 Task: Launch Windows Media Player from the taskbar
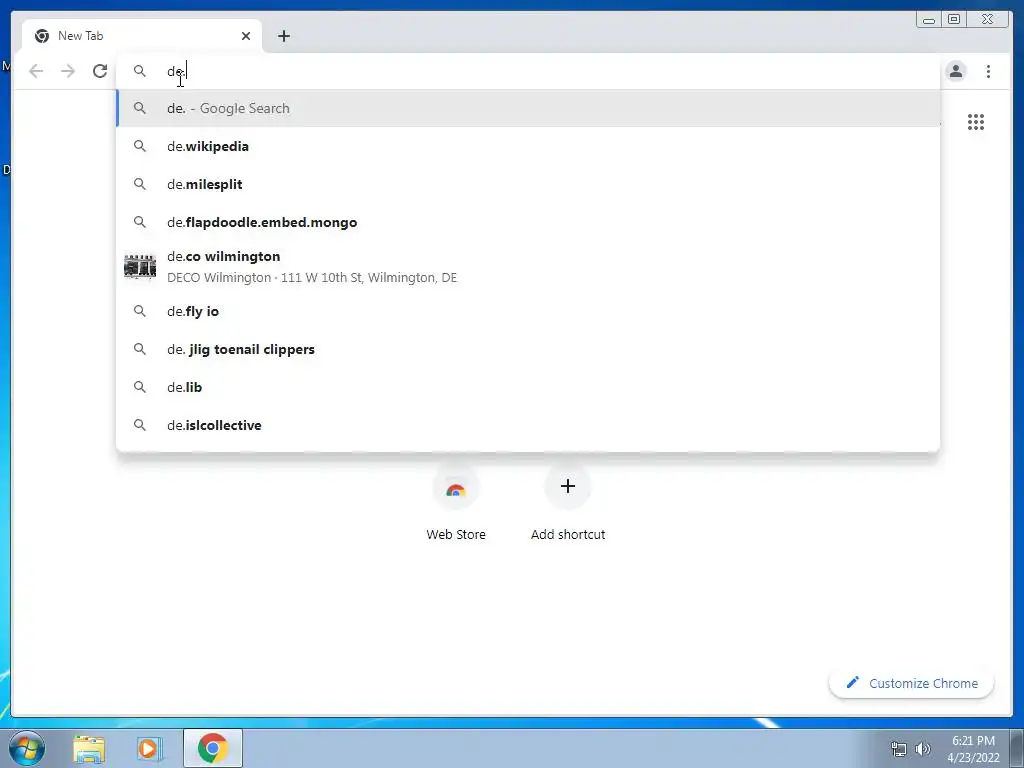tap(150, 748)
